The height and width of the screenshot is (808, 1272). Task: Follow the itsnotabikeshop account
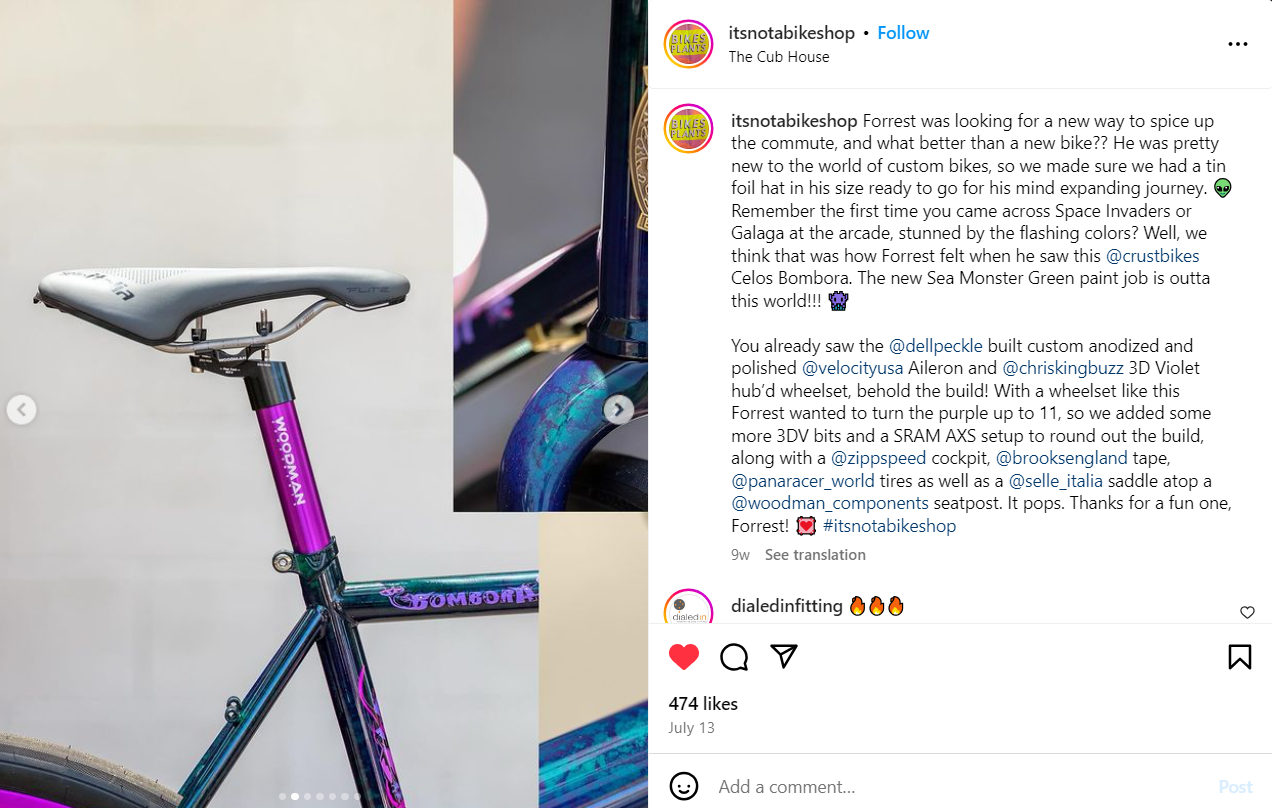point(903,33)
